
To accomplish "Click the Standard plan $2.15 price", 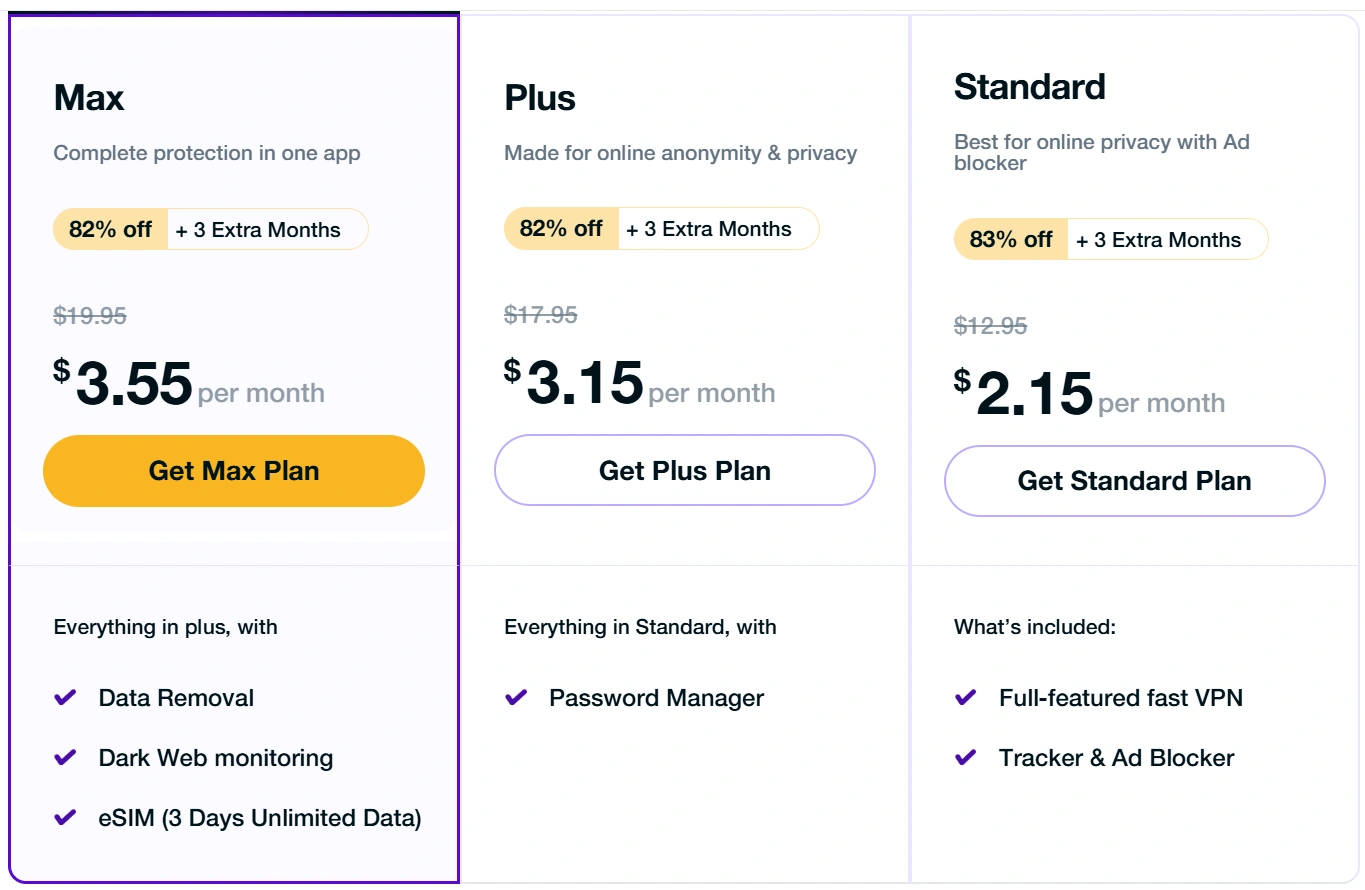I will [1034, 394].
